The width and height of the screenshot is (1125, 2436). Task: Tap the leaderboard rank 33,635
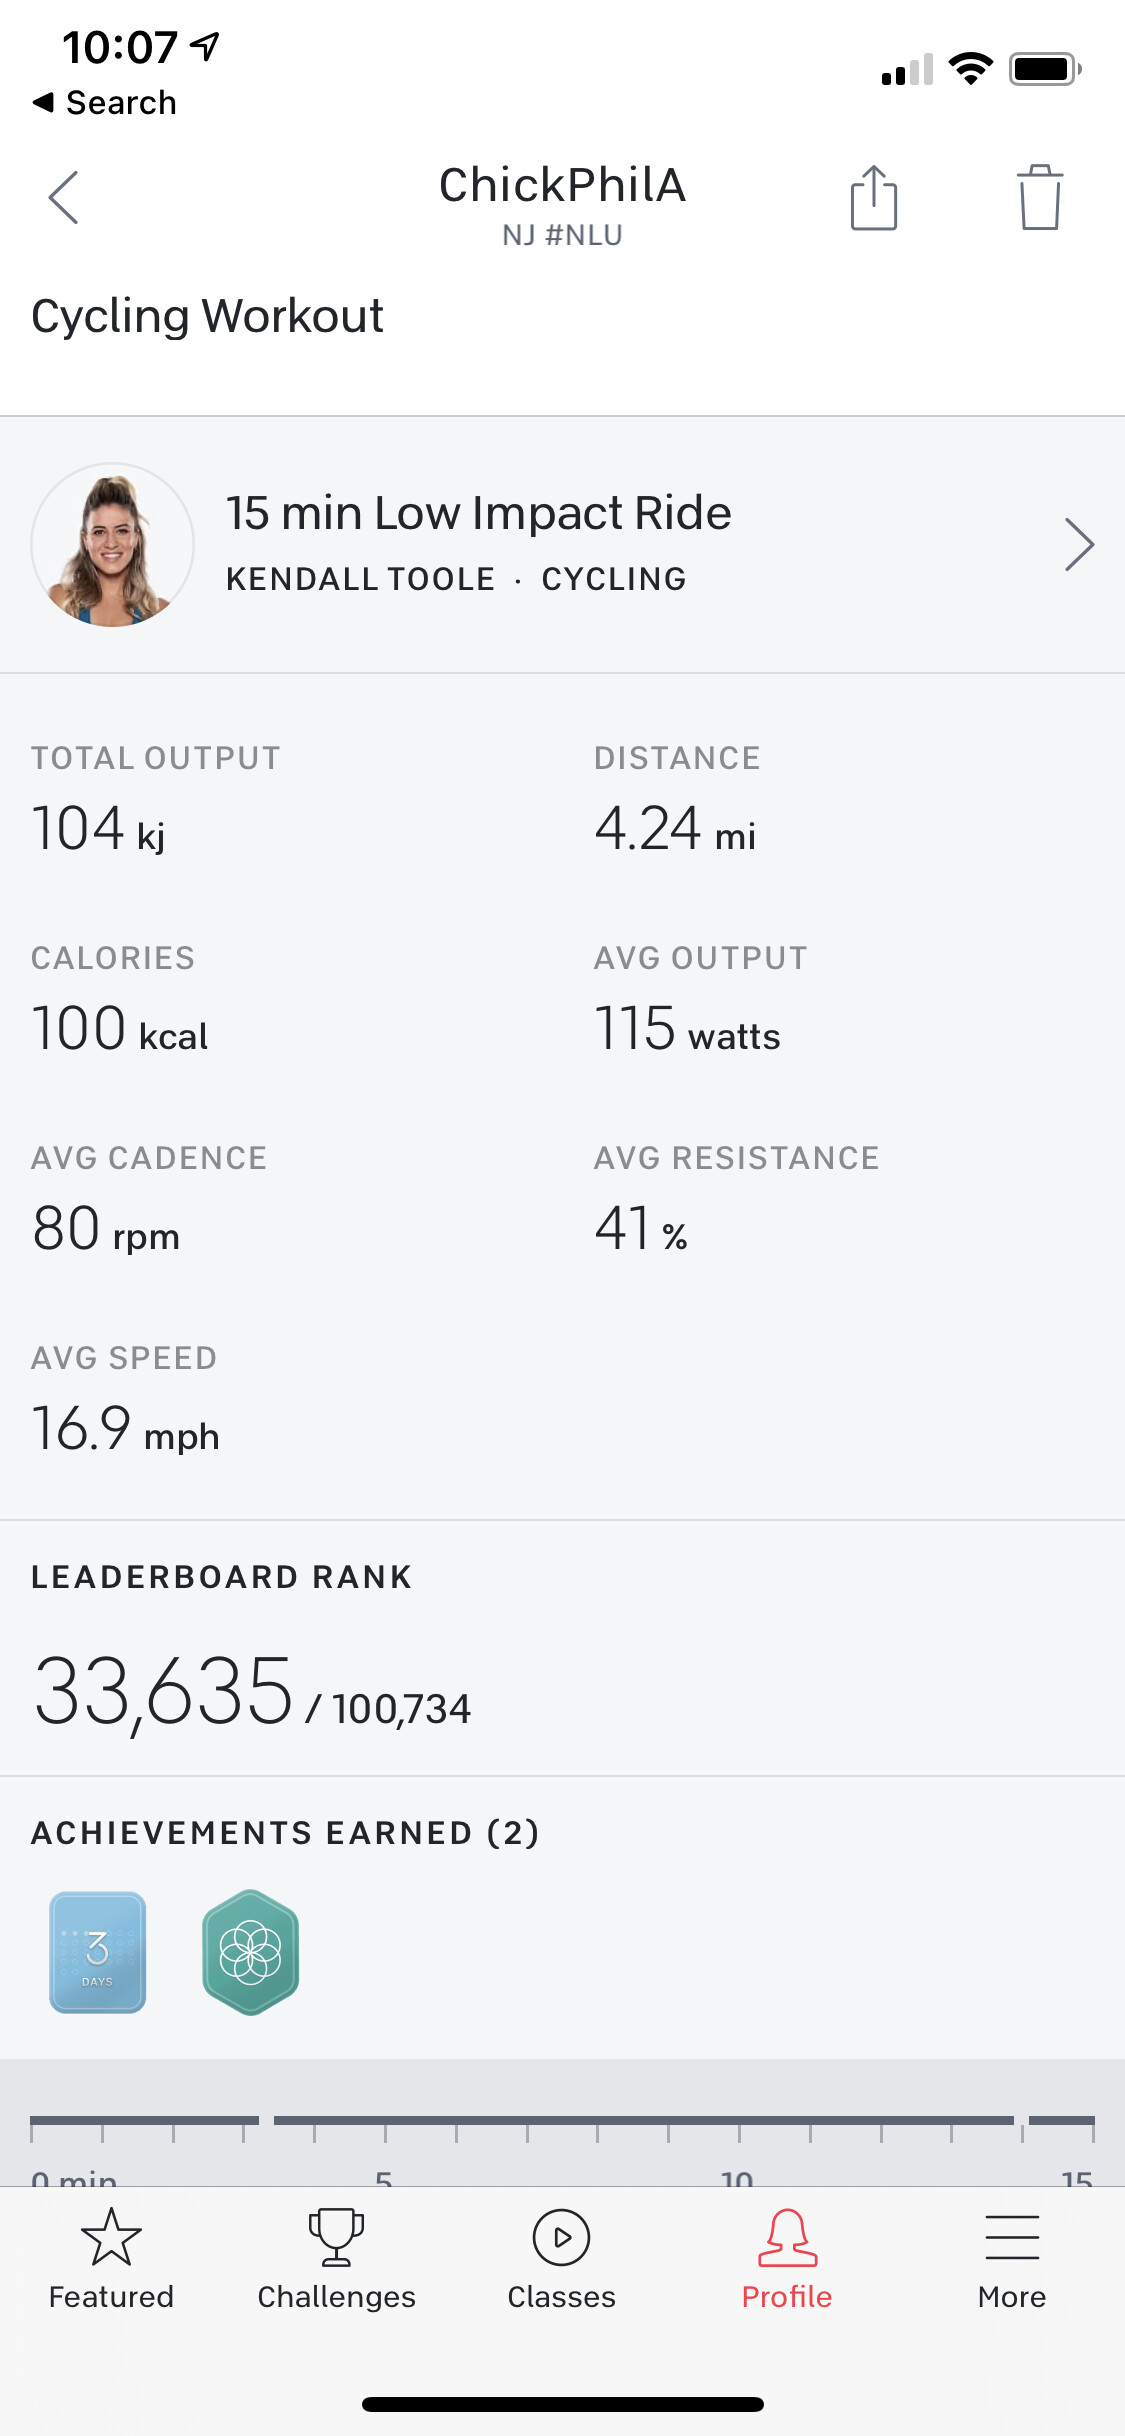[x=165, y=1691]
